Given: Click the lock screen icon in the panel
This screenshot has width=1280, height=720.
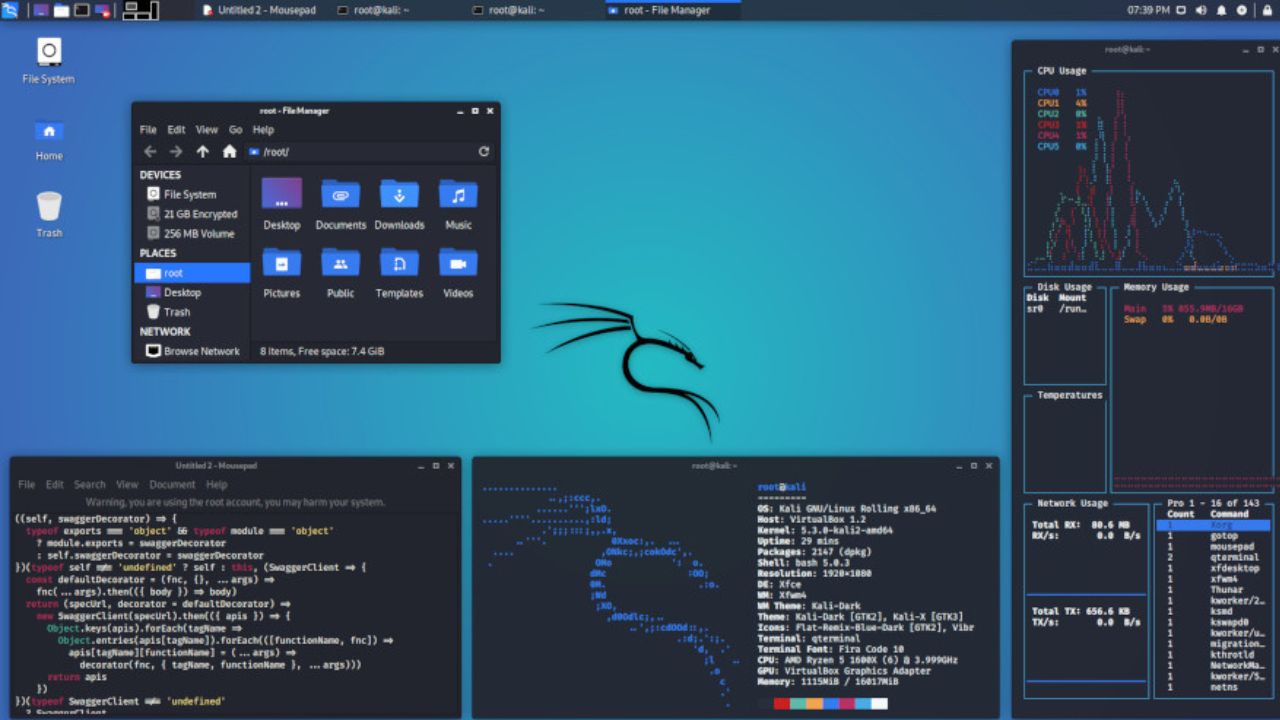Looking at the screenshot, I should click(x=1266, y=10).
